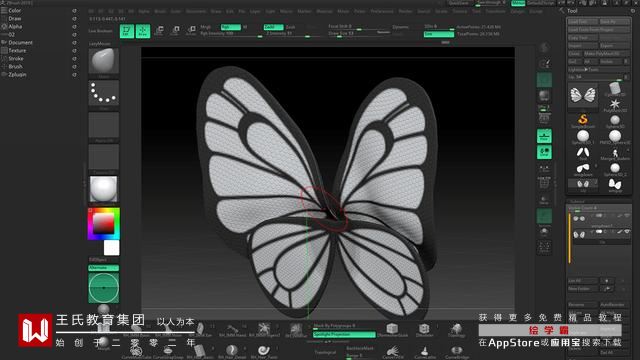Open the empty texture slot
This screenshot has width=640, height=360.
click(x=104, y=157)
